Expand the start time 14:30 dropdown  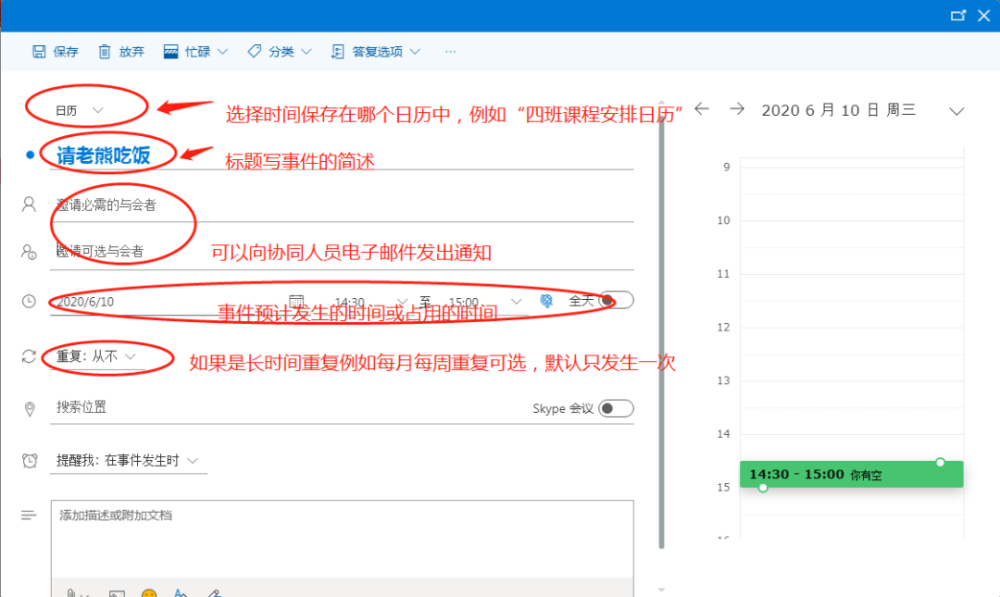[402, 302]
